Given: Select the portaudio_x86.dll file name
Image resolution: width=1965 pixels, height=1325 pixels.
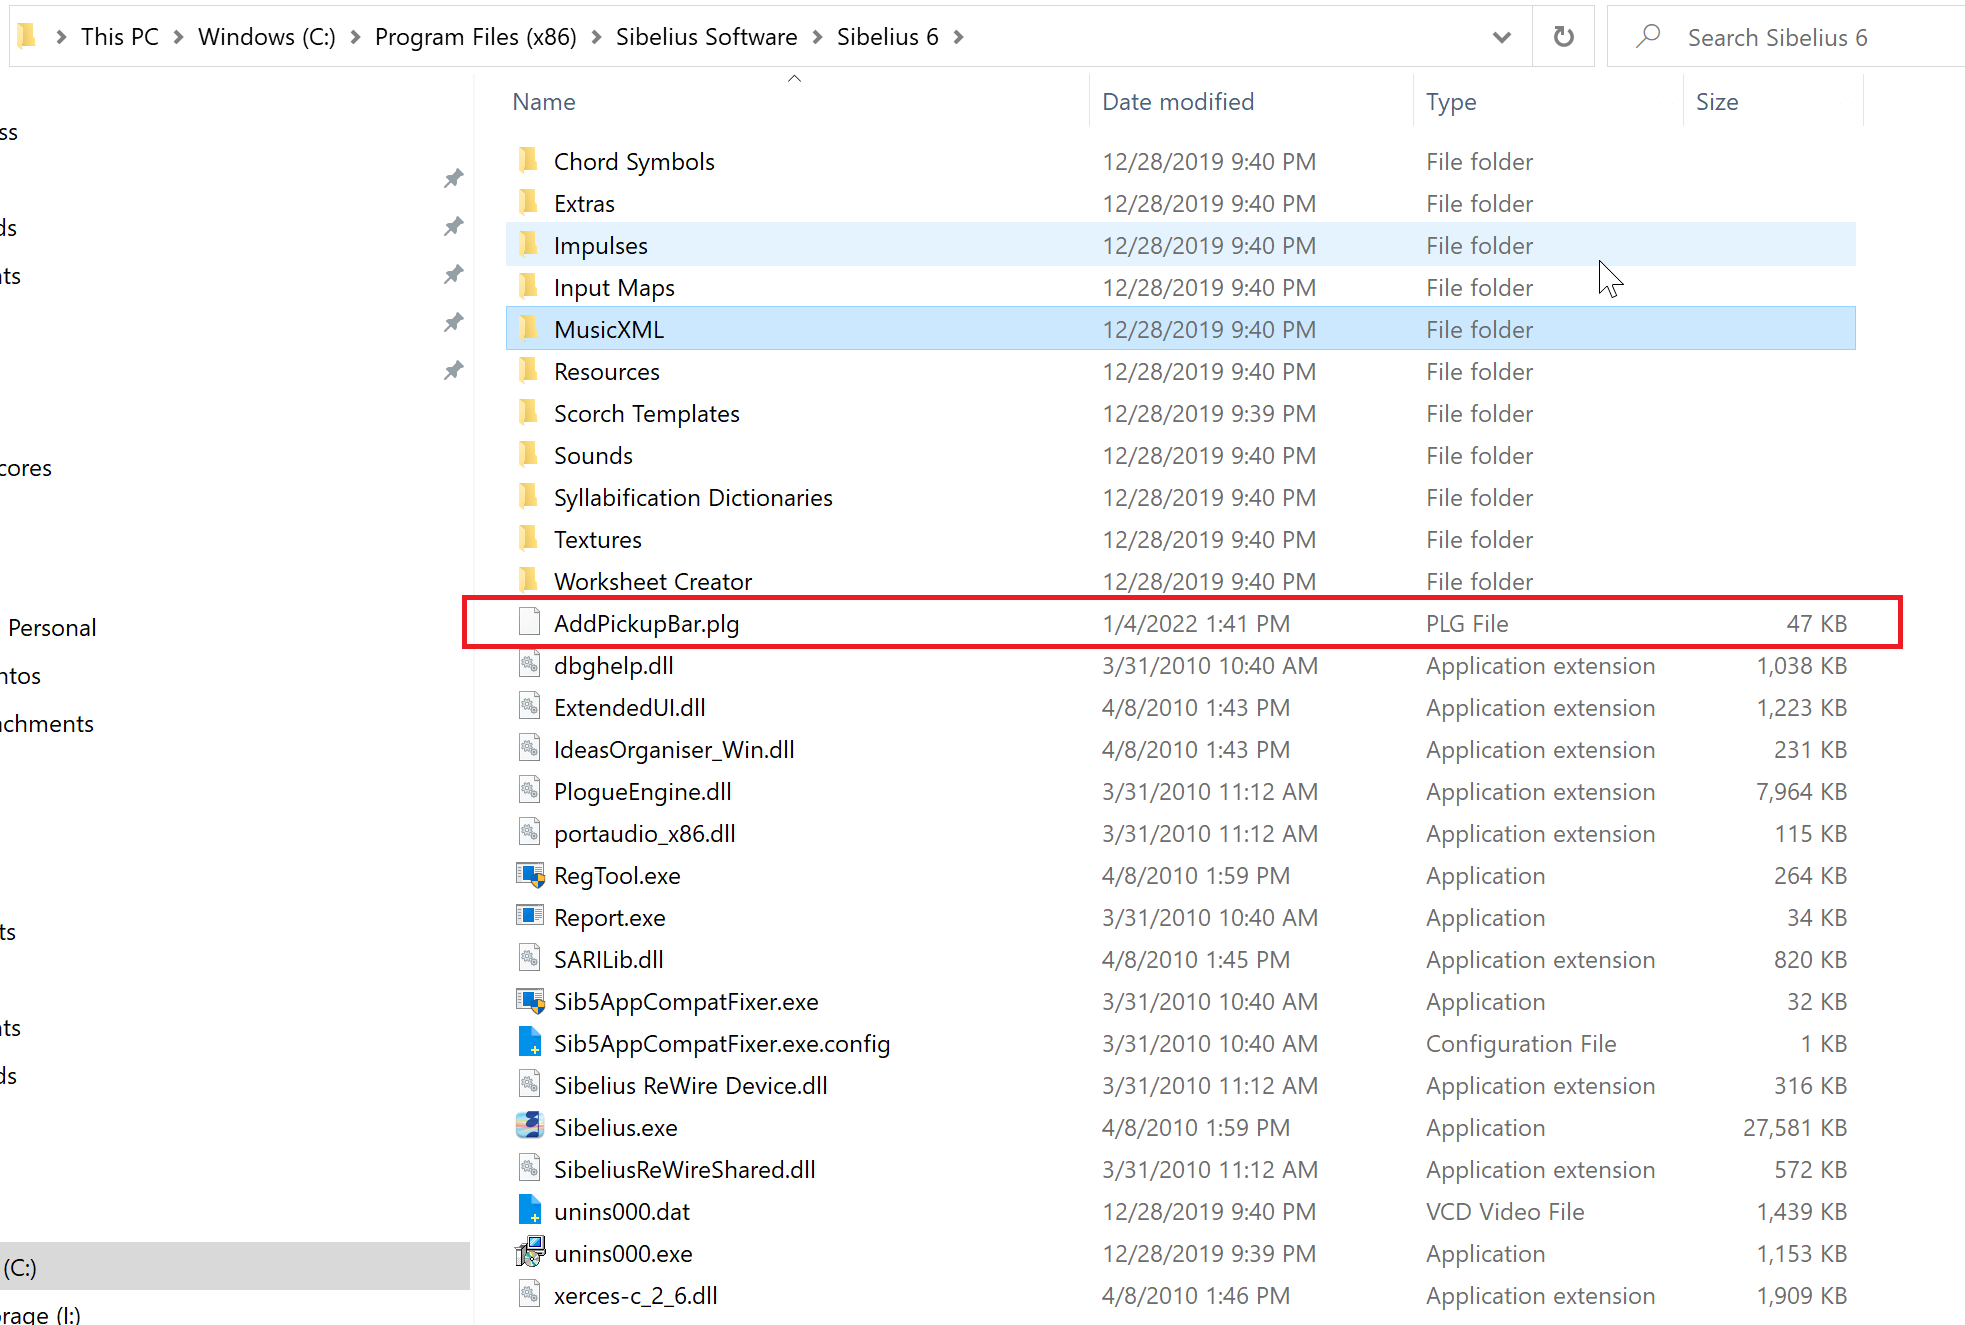Looking at the screenshot, I should (x=645, y=833).
